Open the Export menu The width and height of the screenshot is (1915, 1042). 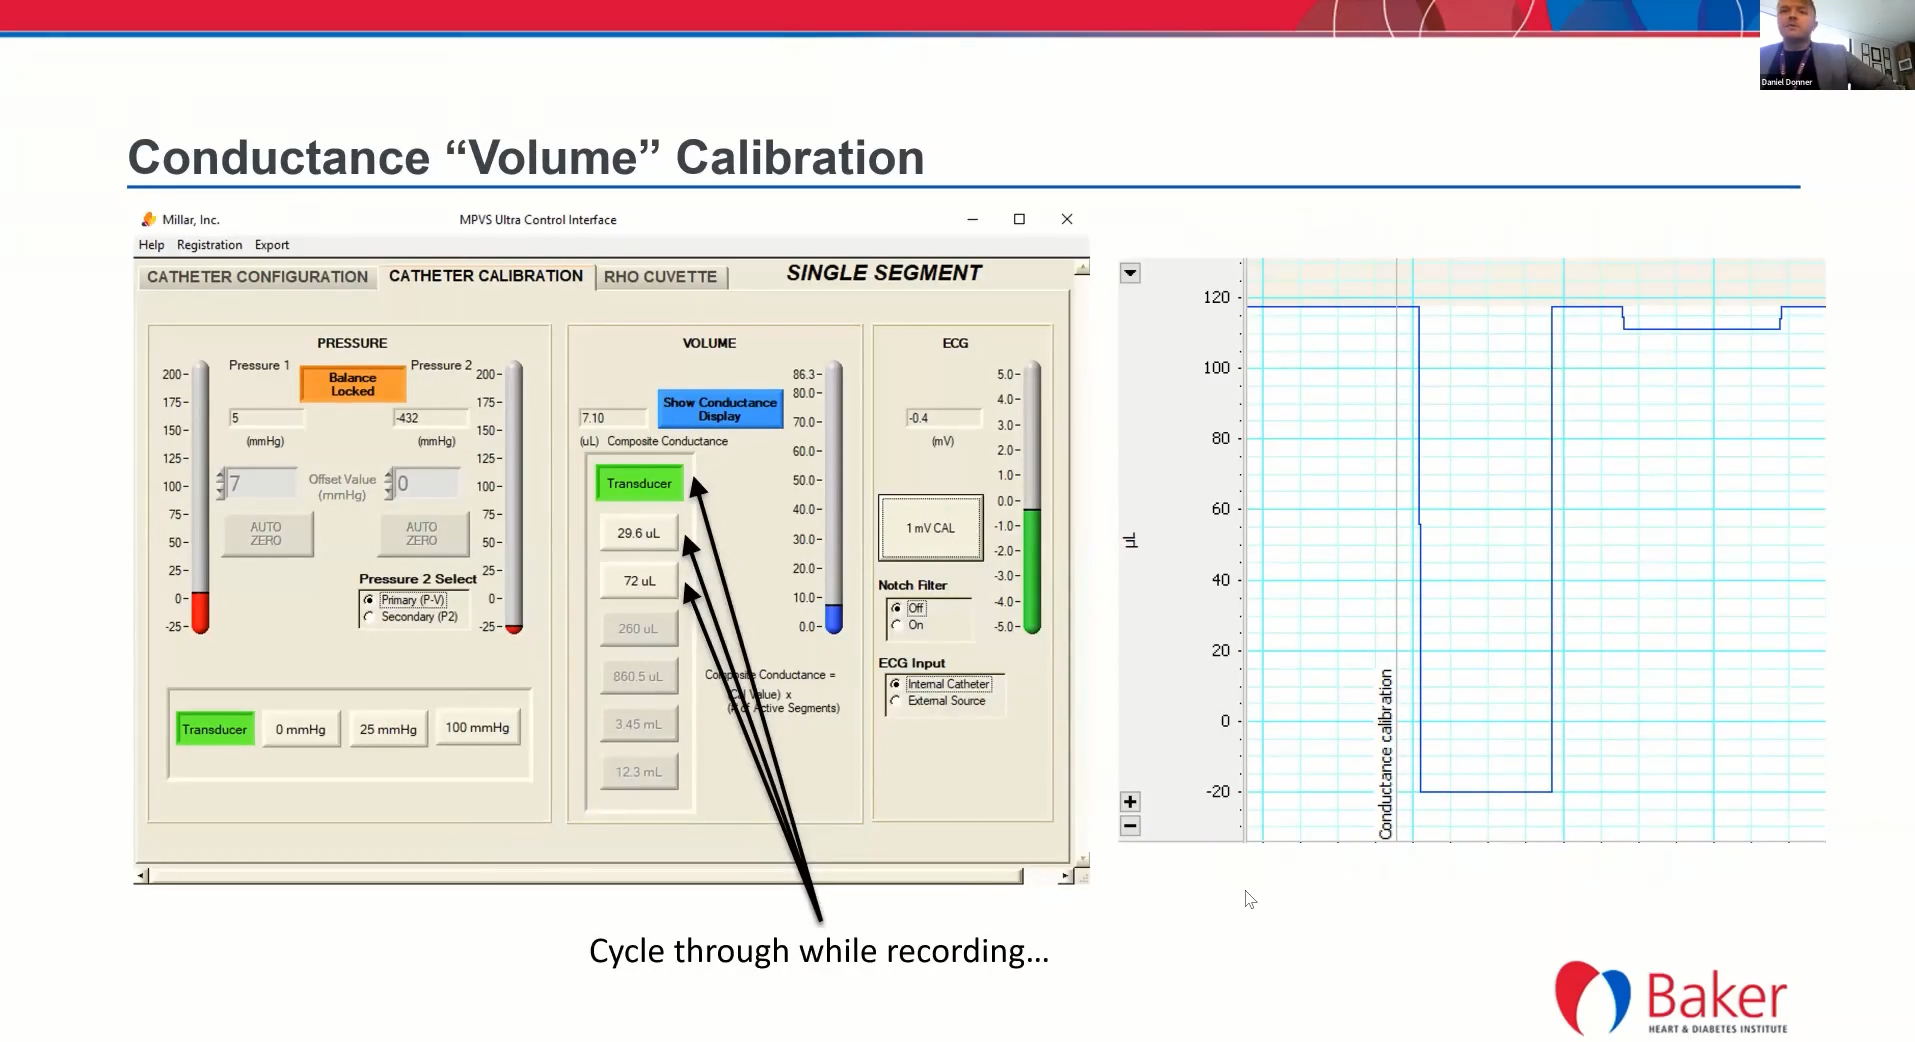(x=271, y=245)
